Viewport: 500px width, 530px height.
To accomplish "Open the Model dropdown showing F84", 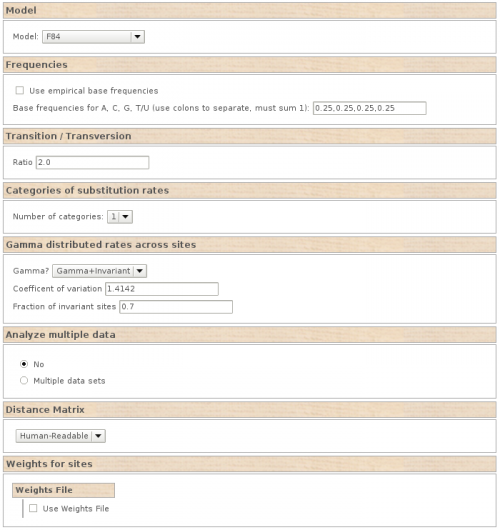I will 93,37.
